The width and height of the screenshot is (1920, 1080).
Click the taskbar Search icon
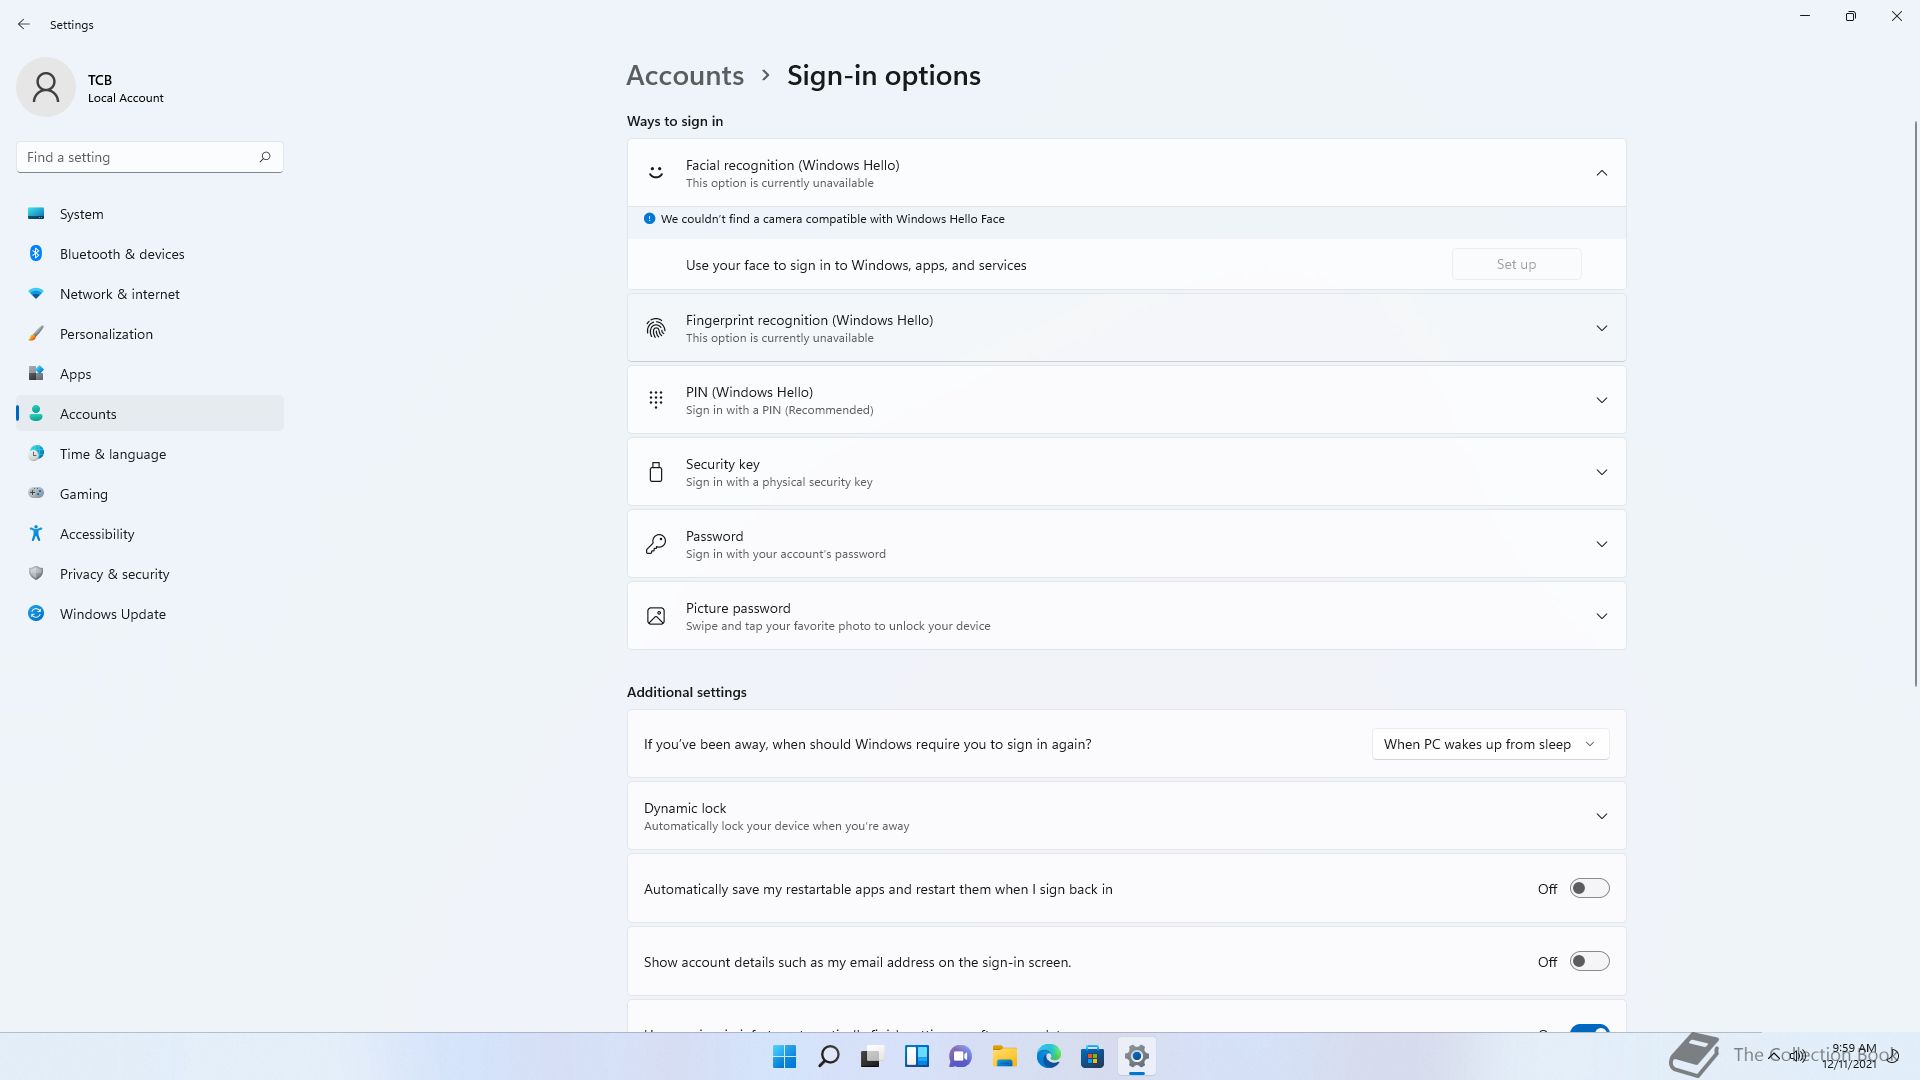pyautogui.click(x=828, y=1056)
